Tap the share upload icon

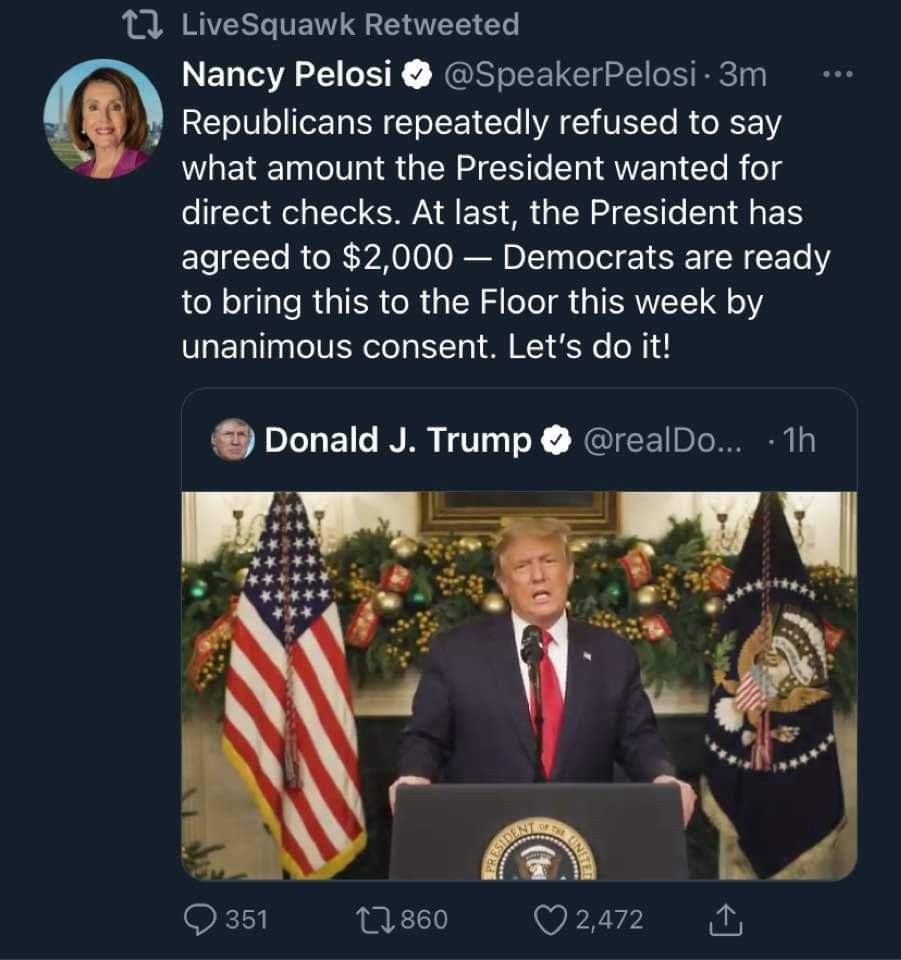pyautogui.click(x=725, y=920)
